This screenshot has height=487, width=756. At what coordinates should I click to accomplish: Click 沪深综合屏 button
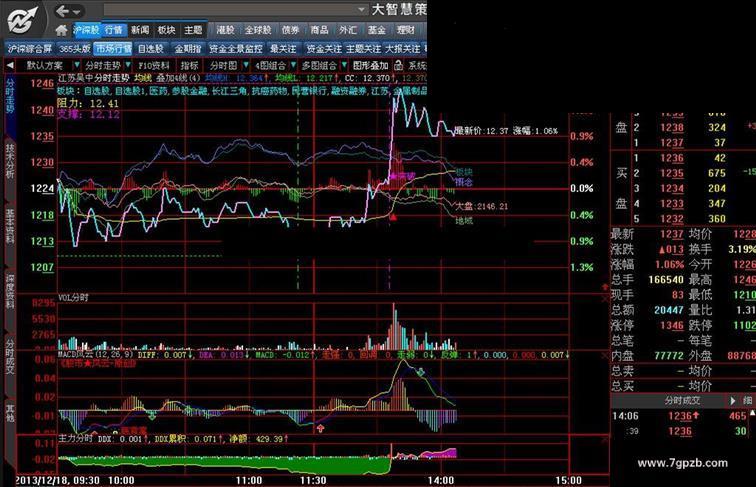(30, 49)
